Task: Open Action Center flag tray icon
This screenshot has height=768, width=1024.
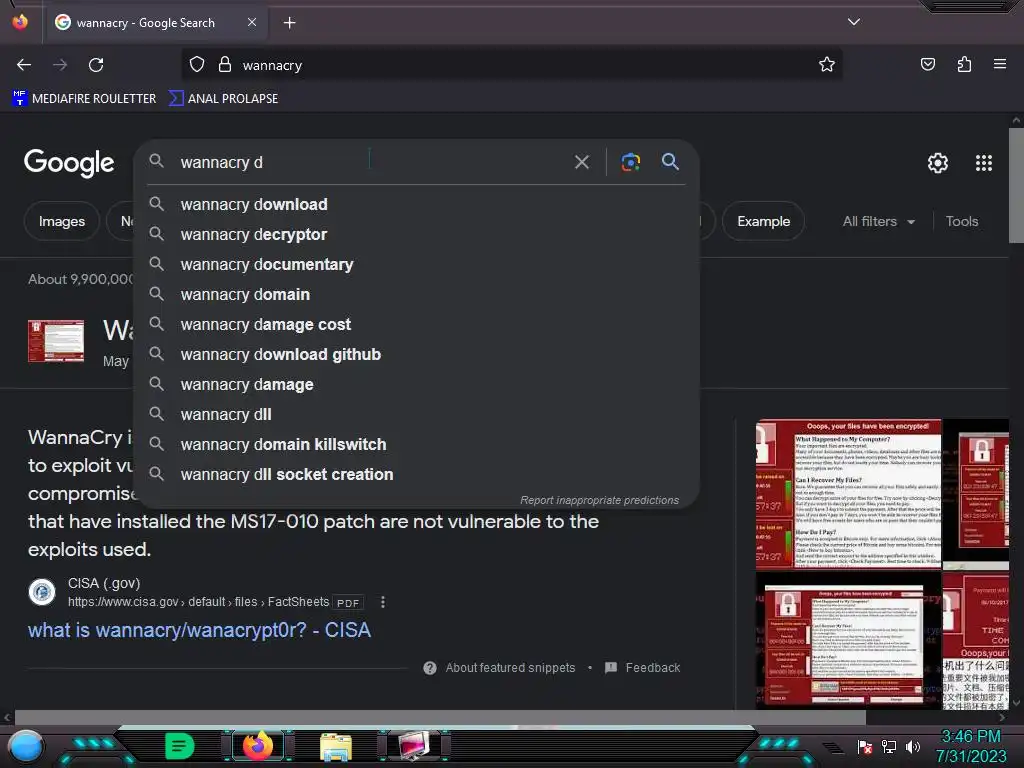Action: (x=865, y=746)
